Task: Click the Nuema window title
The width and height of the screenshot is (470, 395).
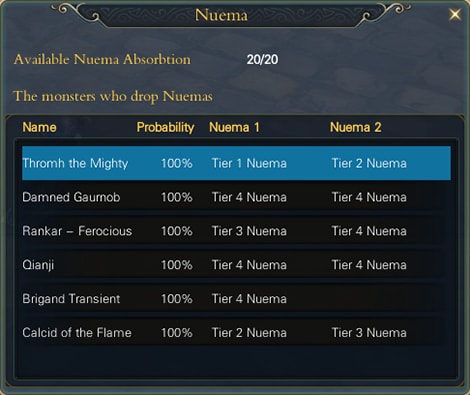Action: 221,15
